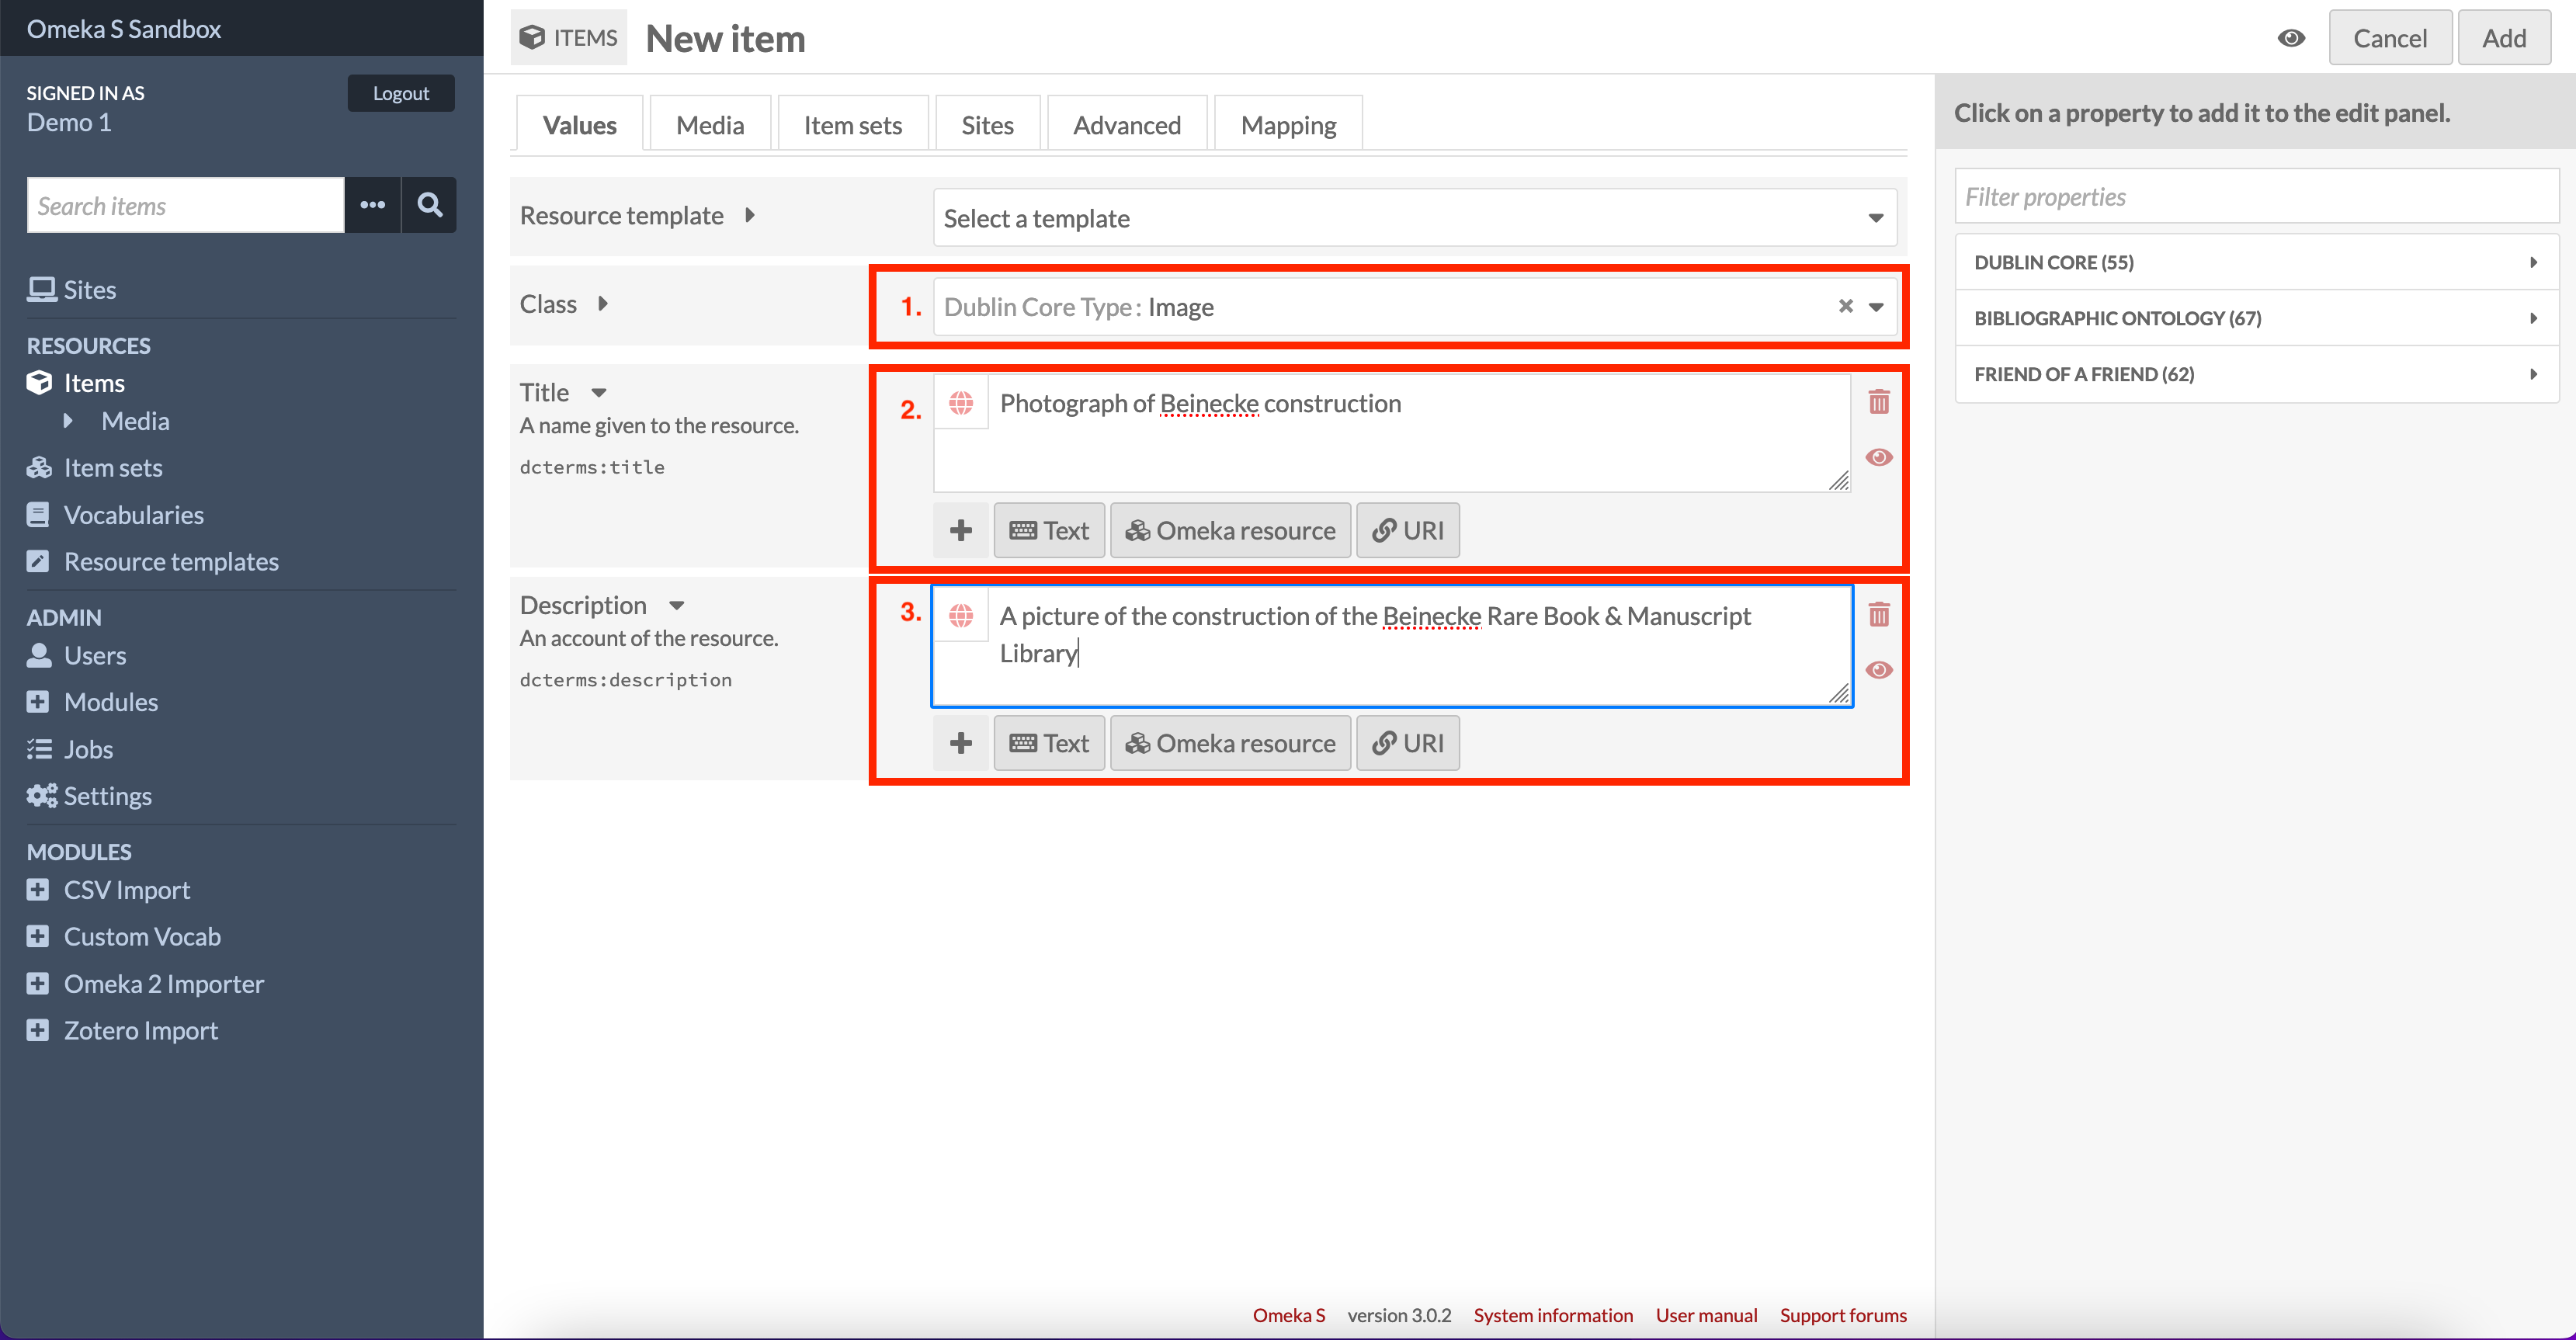
Task: Expand the Media submenu arrow in sidebar
Action: (x=68, y=421)
